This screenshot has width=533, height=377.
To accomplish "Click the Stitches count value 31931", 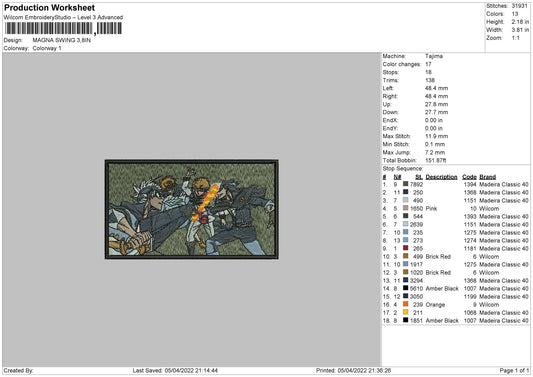I will tap(519, 6).
